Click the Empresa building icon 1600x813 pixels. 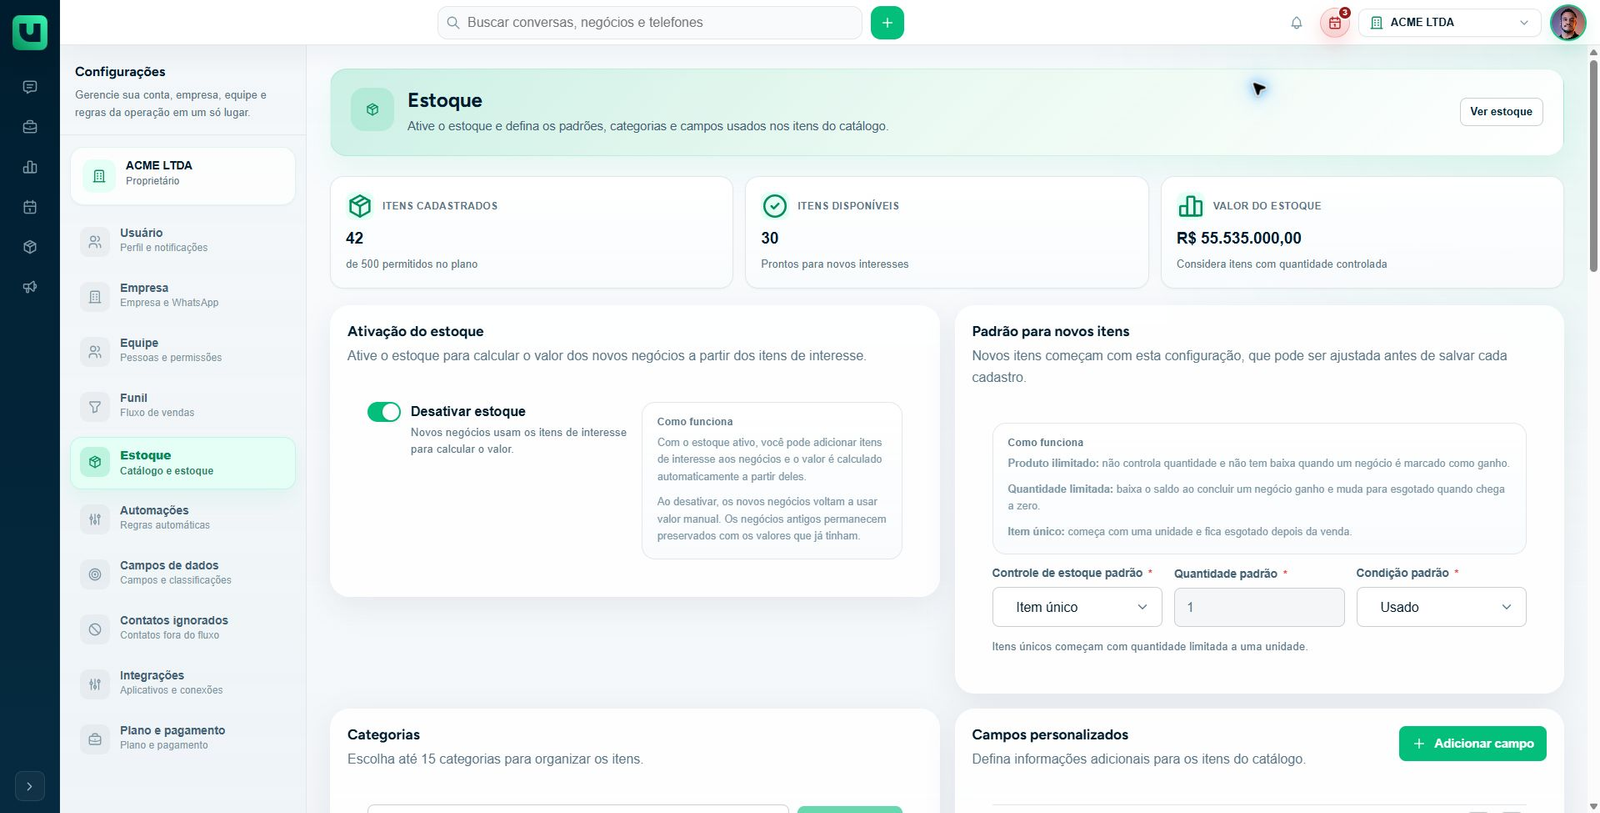(95, 296)
